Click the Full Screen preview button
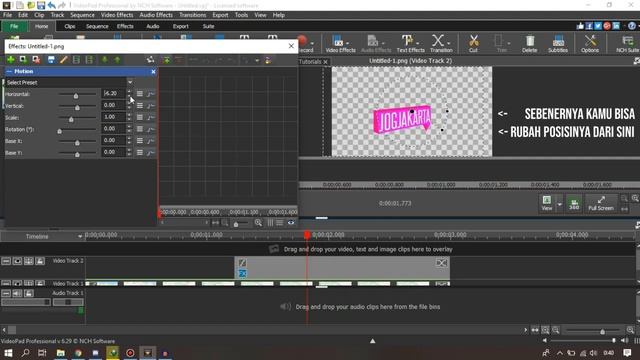The height and width of the screenshot is (360, 640). 601,203
